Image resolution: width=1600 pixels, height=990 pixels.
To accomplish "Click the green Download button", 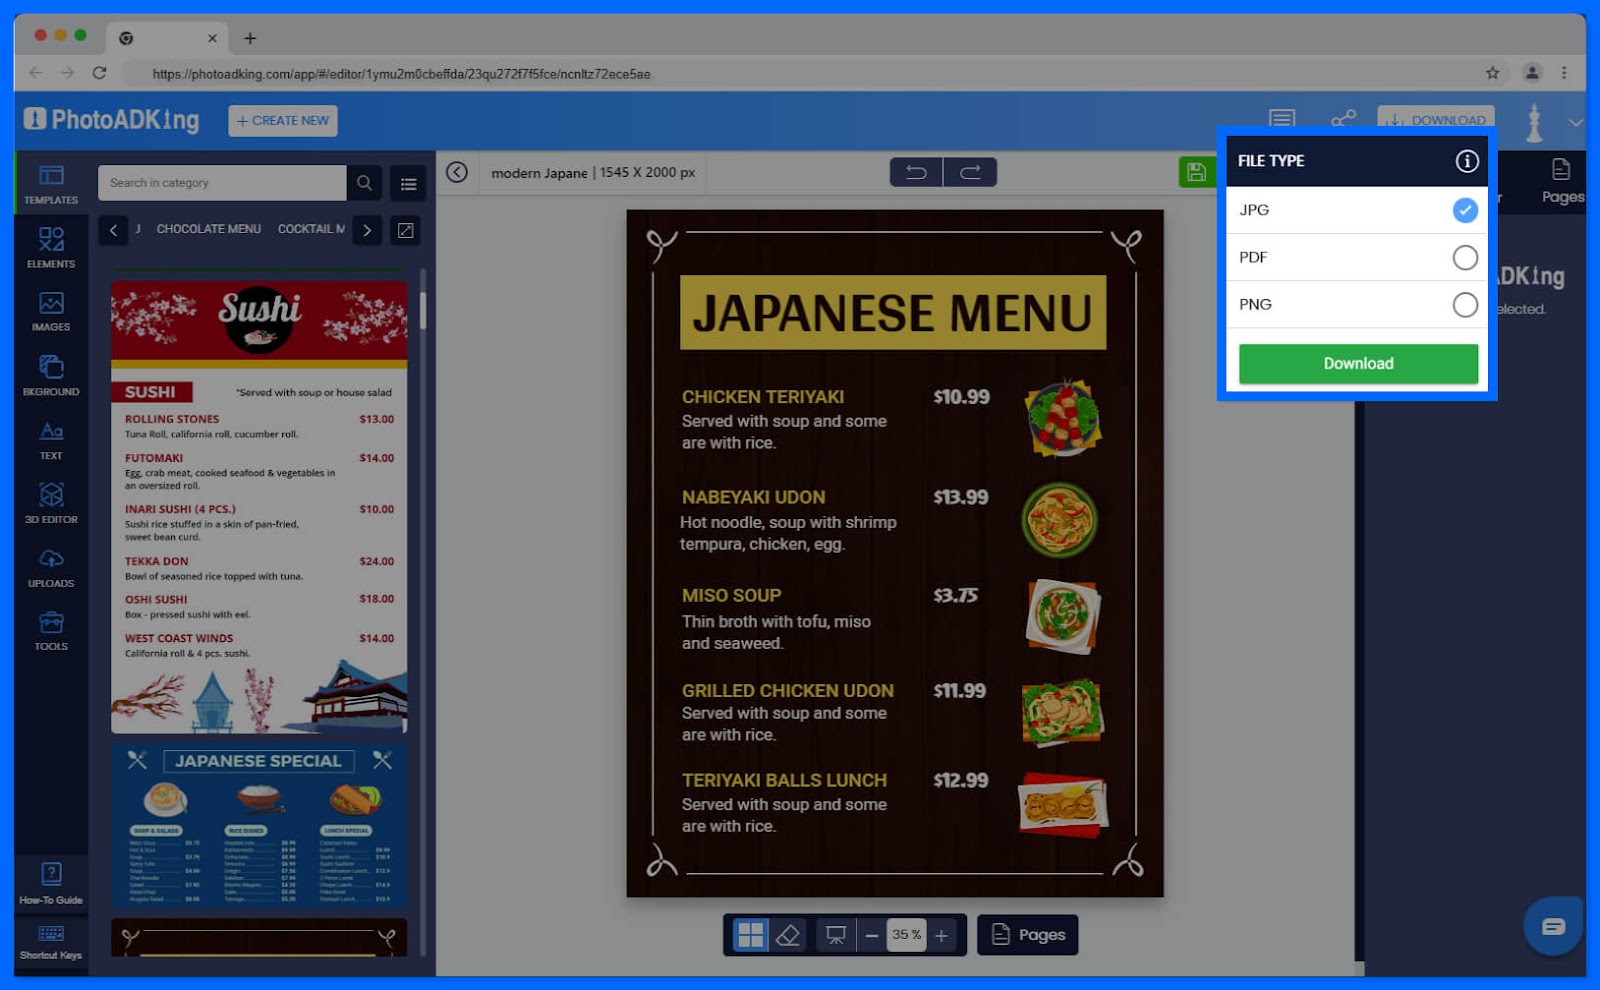I will pos(1357,363).
